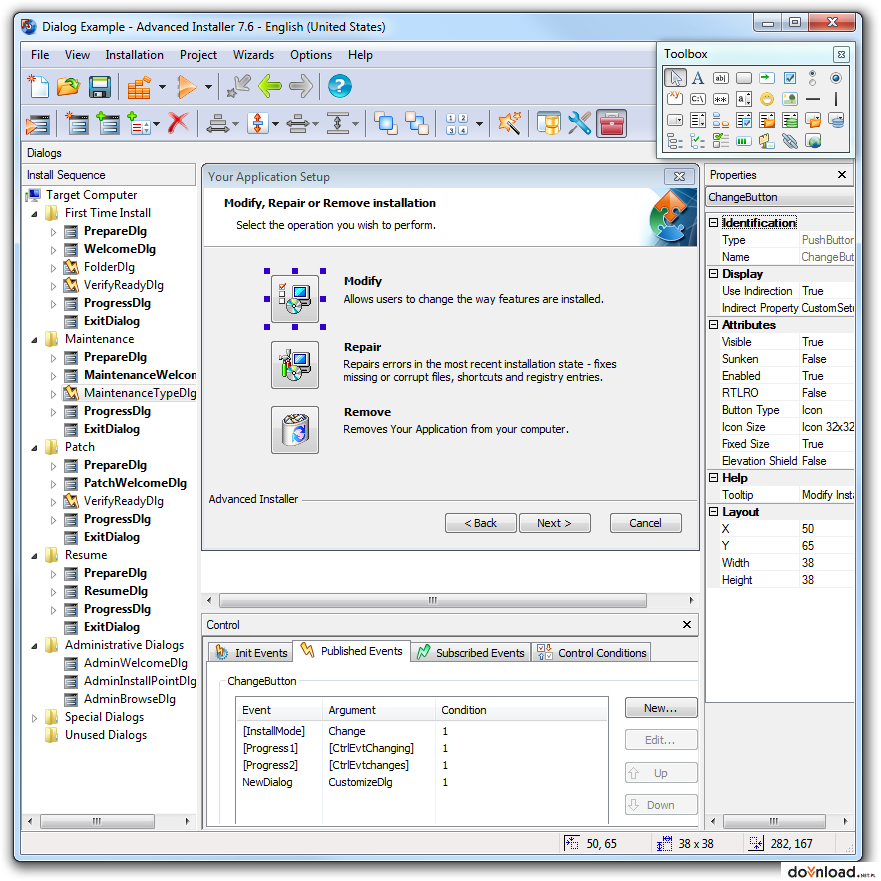Save the project with the floppy disk icon
The height and width of the screenshot is (881, 881).
click(x=99, y=87)
